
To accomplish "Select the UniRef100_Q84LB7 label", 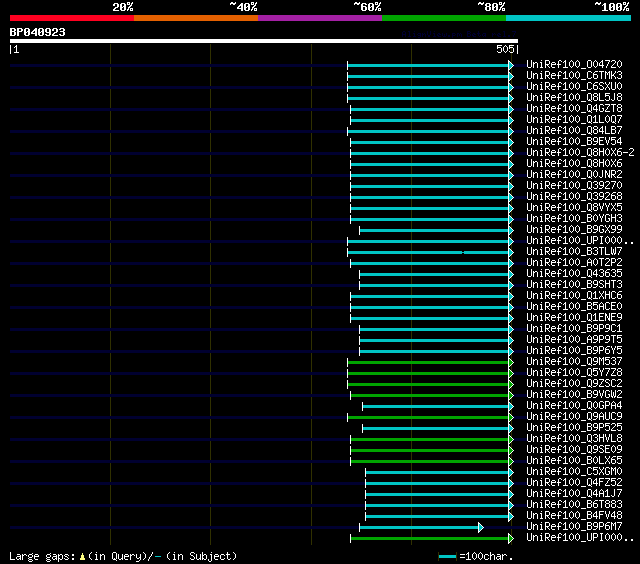I will coord(574,131).
